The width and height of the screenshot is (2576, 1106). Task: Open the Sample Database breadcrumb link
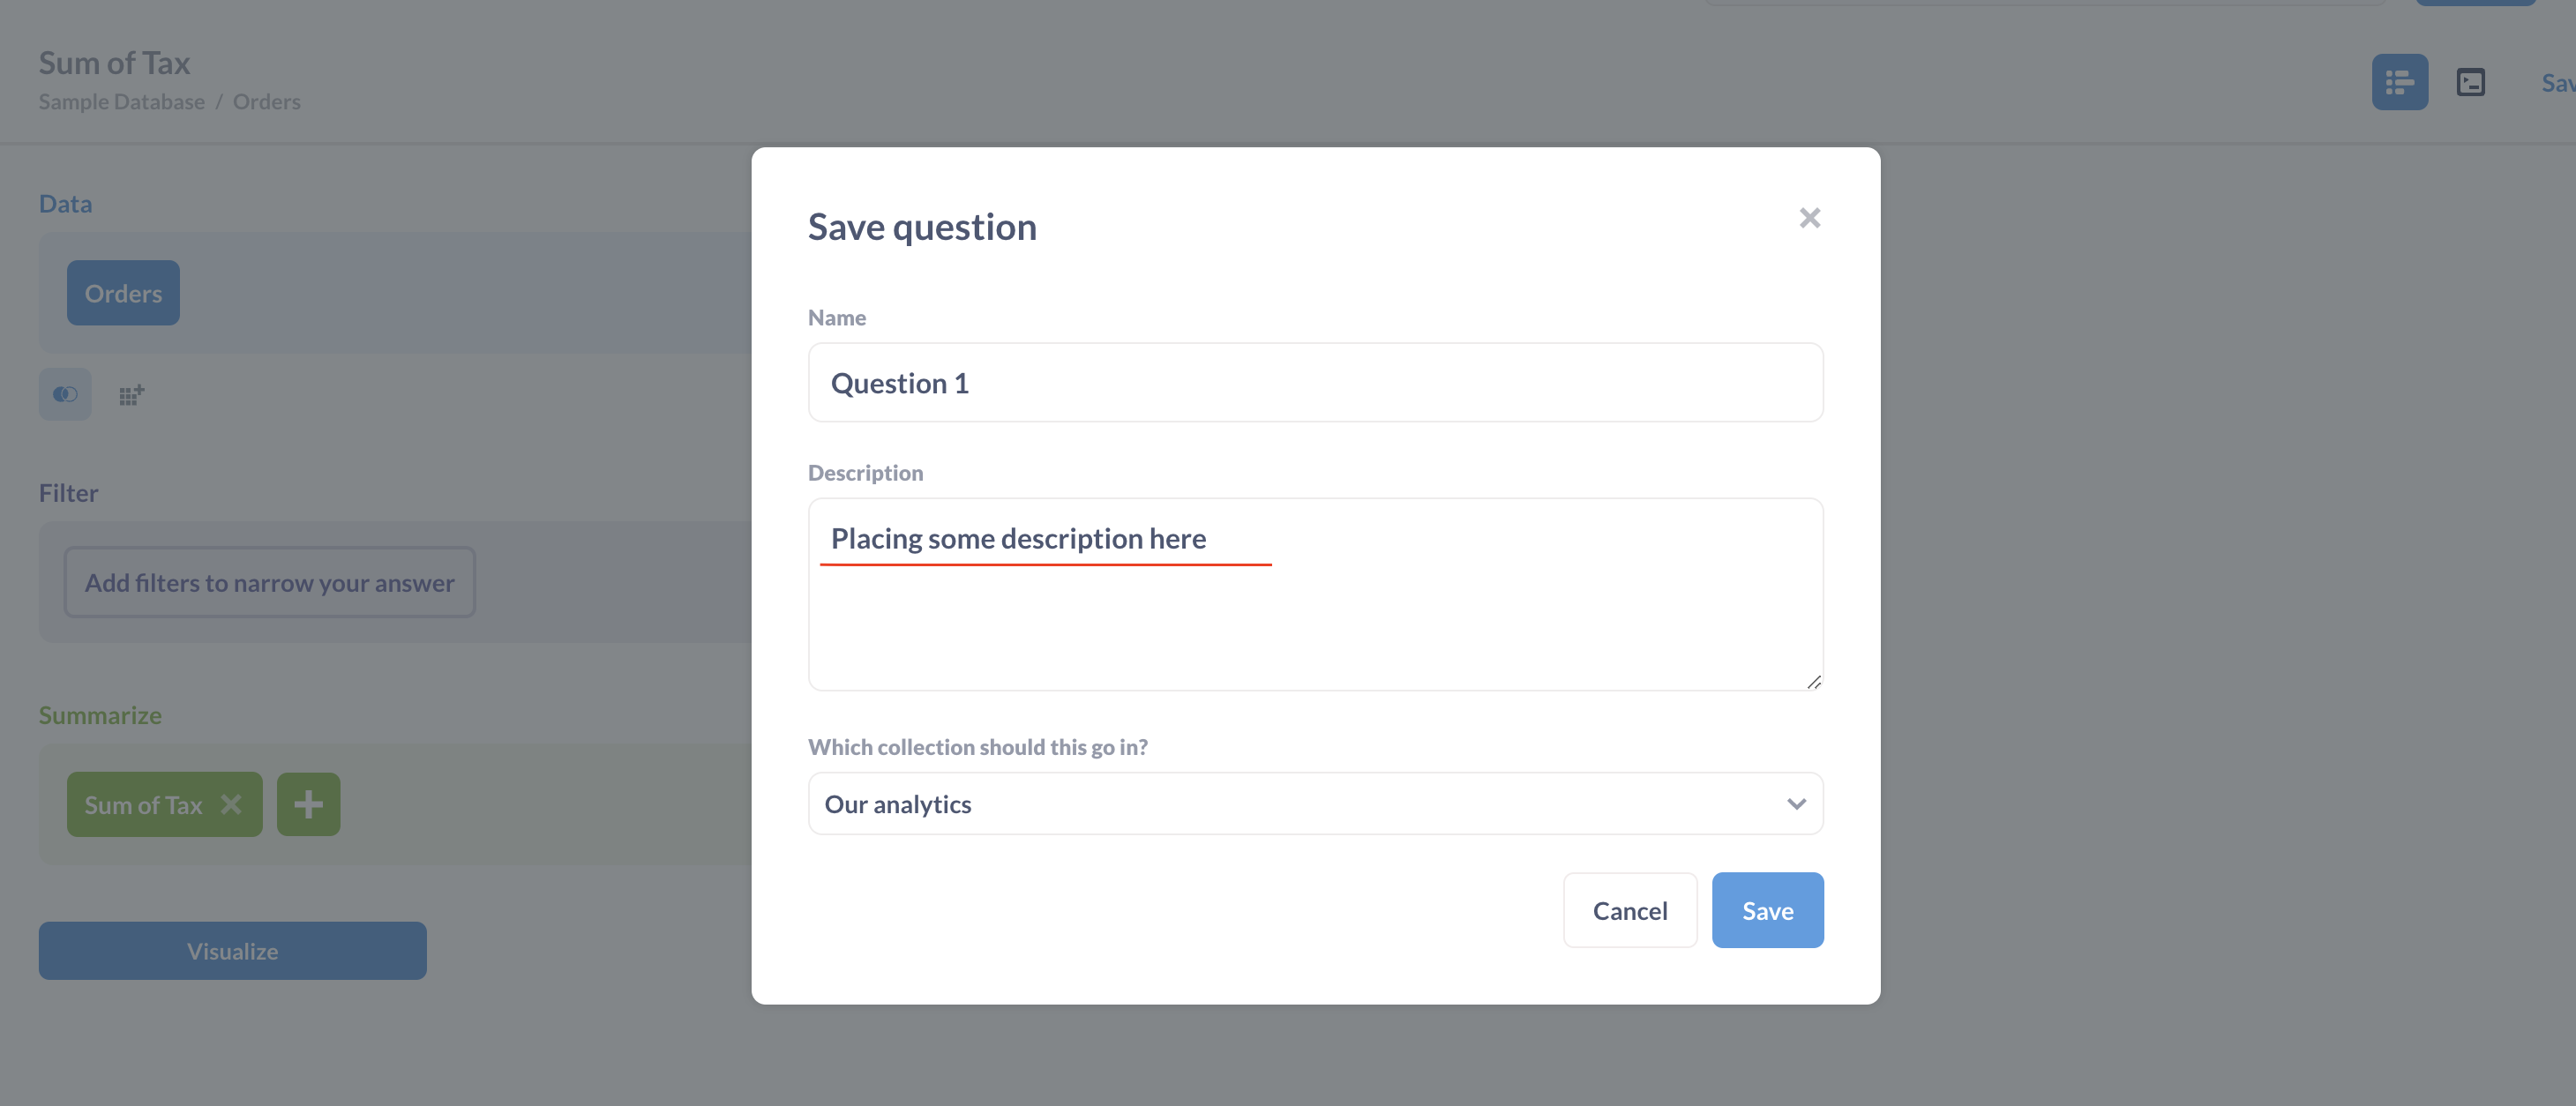click(121, 101)
